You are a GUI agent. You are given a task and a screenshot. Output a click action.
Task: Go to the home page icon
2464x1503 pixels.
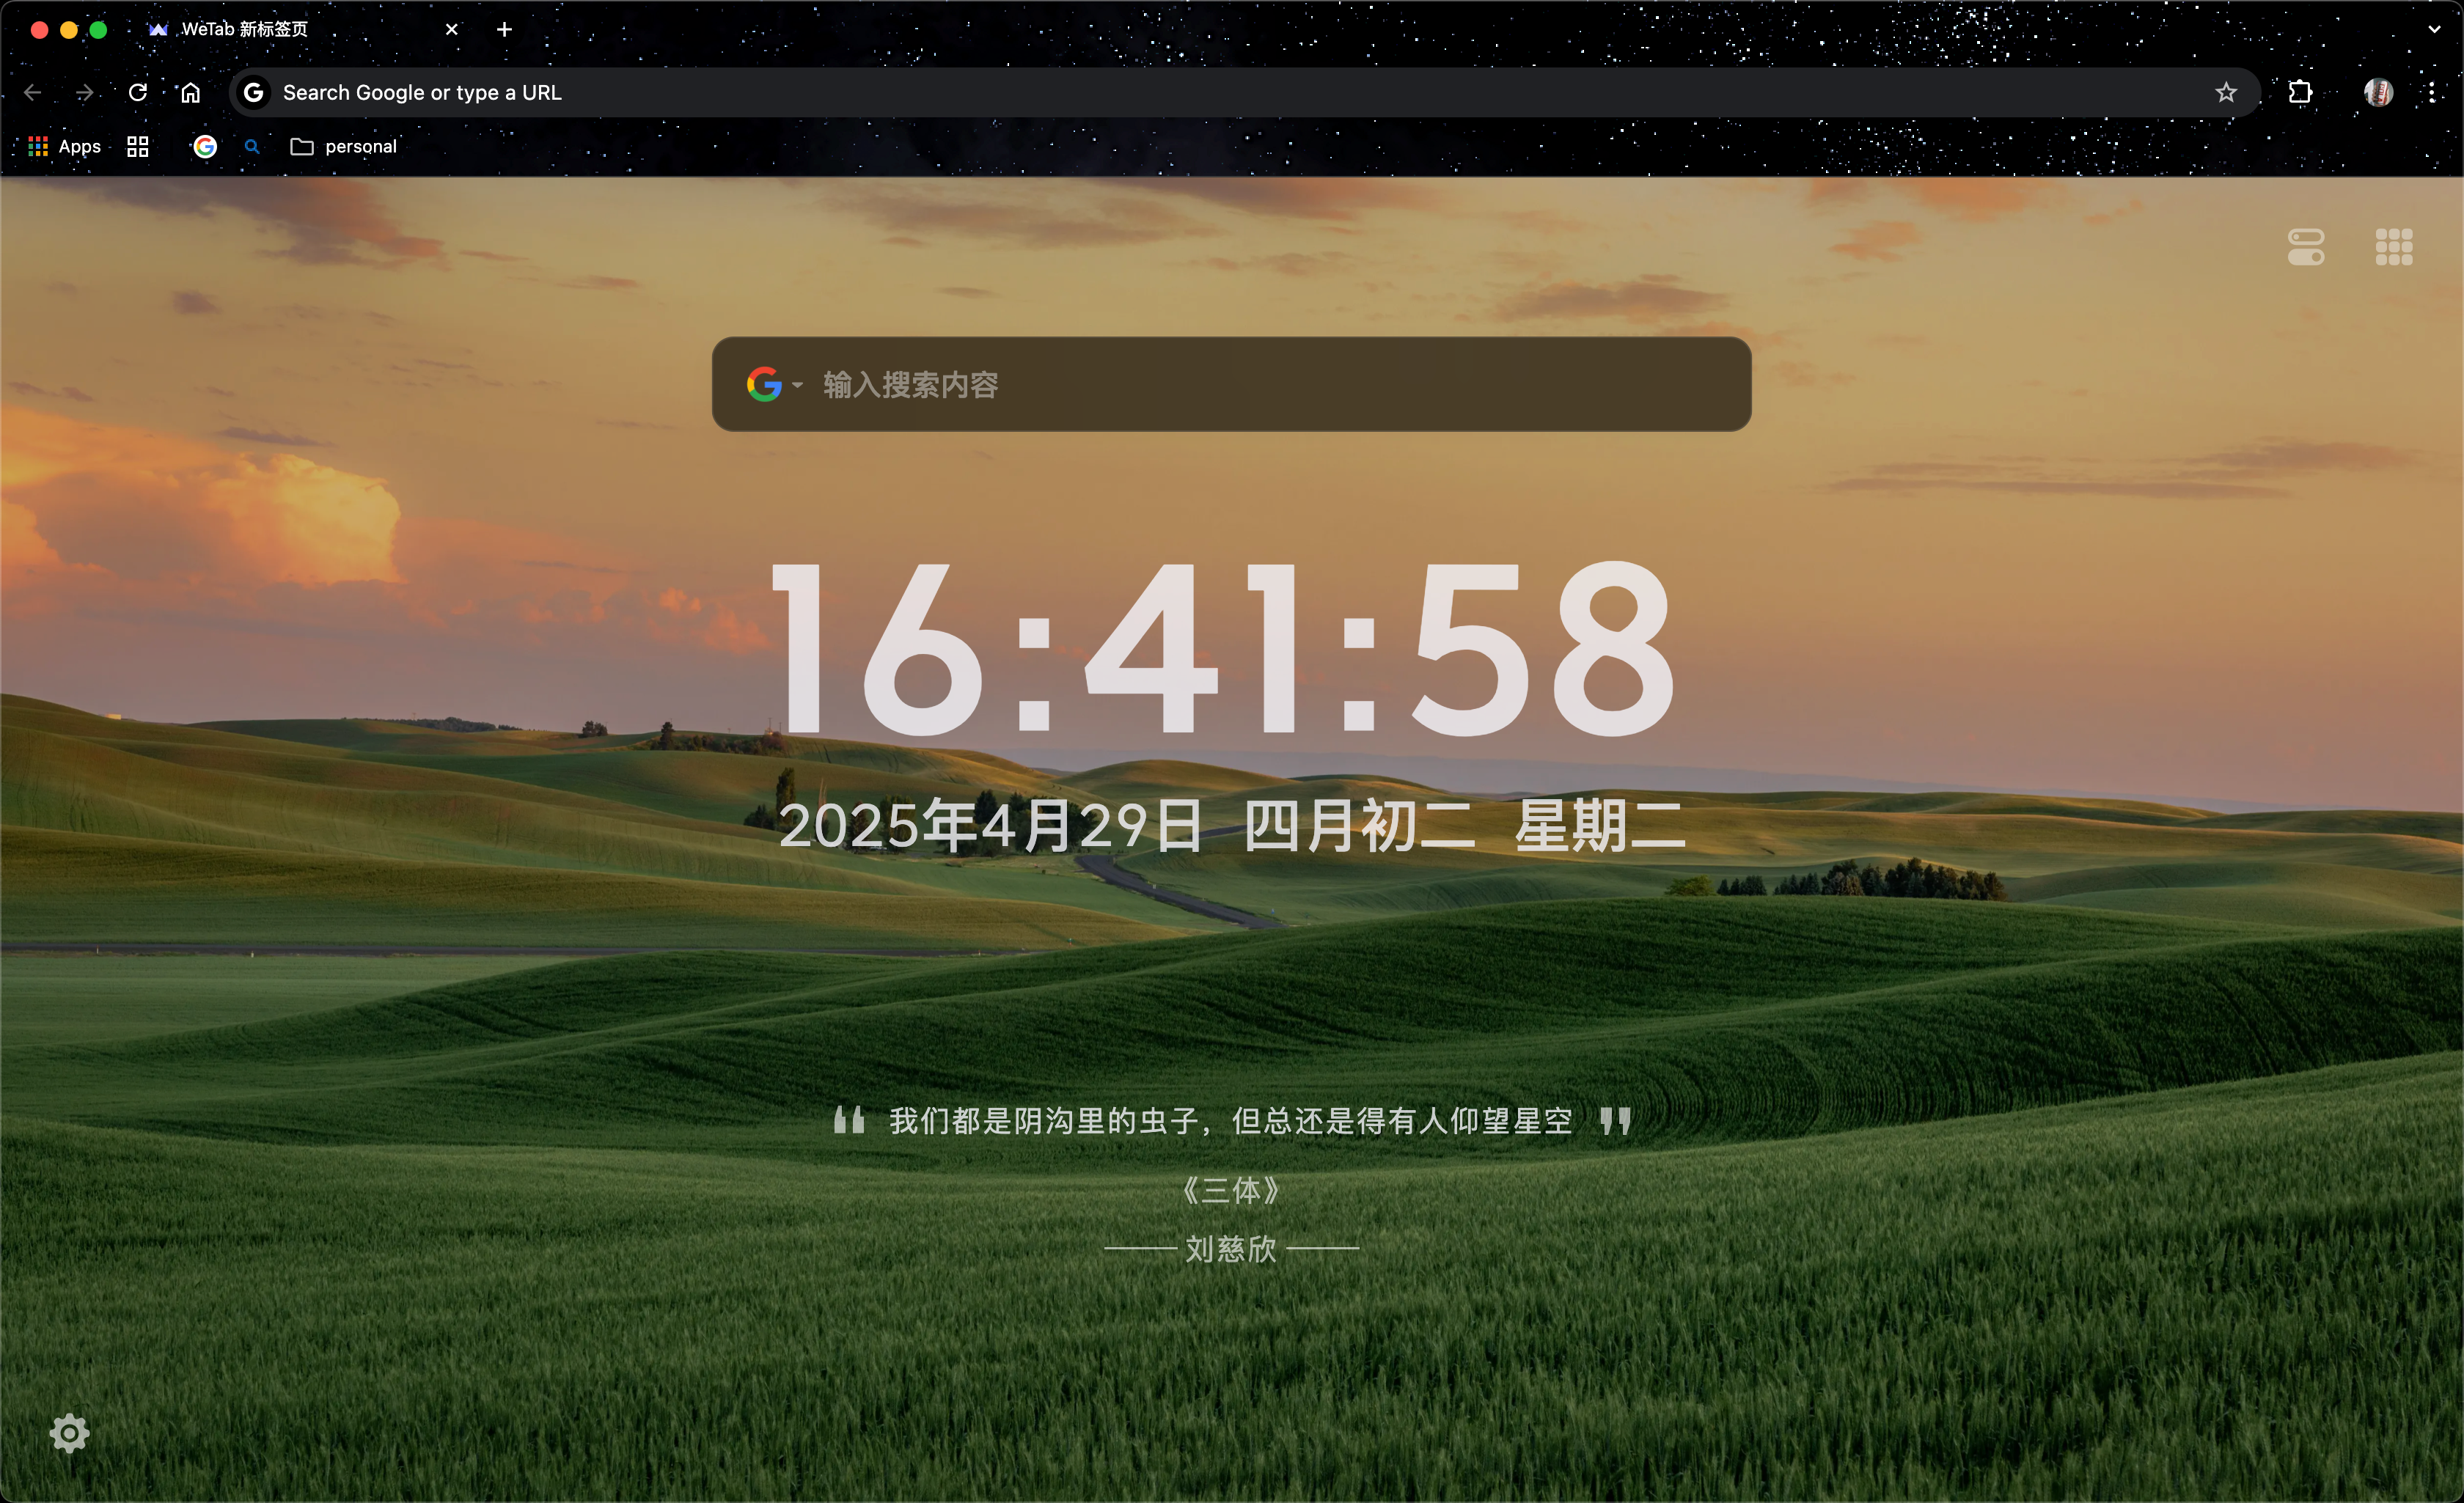tap(190, 93)
